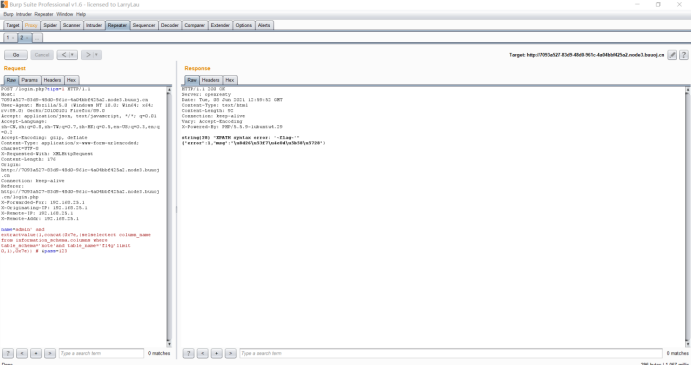The height and width of the screenshot is (365, 692).
Task: Show Request Headers view
Action: coord(52,80)
